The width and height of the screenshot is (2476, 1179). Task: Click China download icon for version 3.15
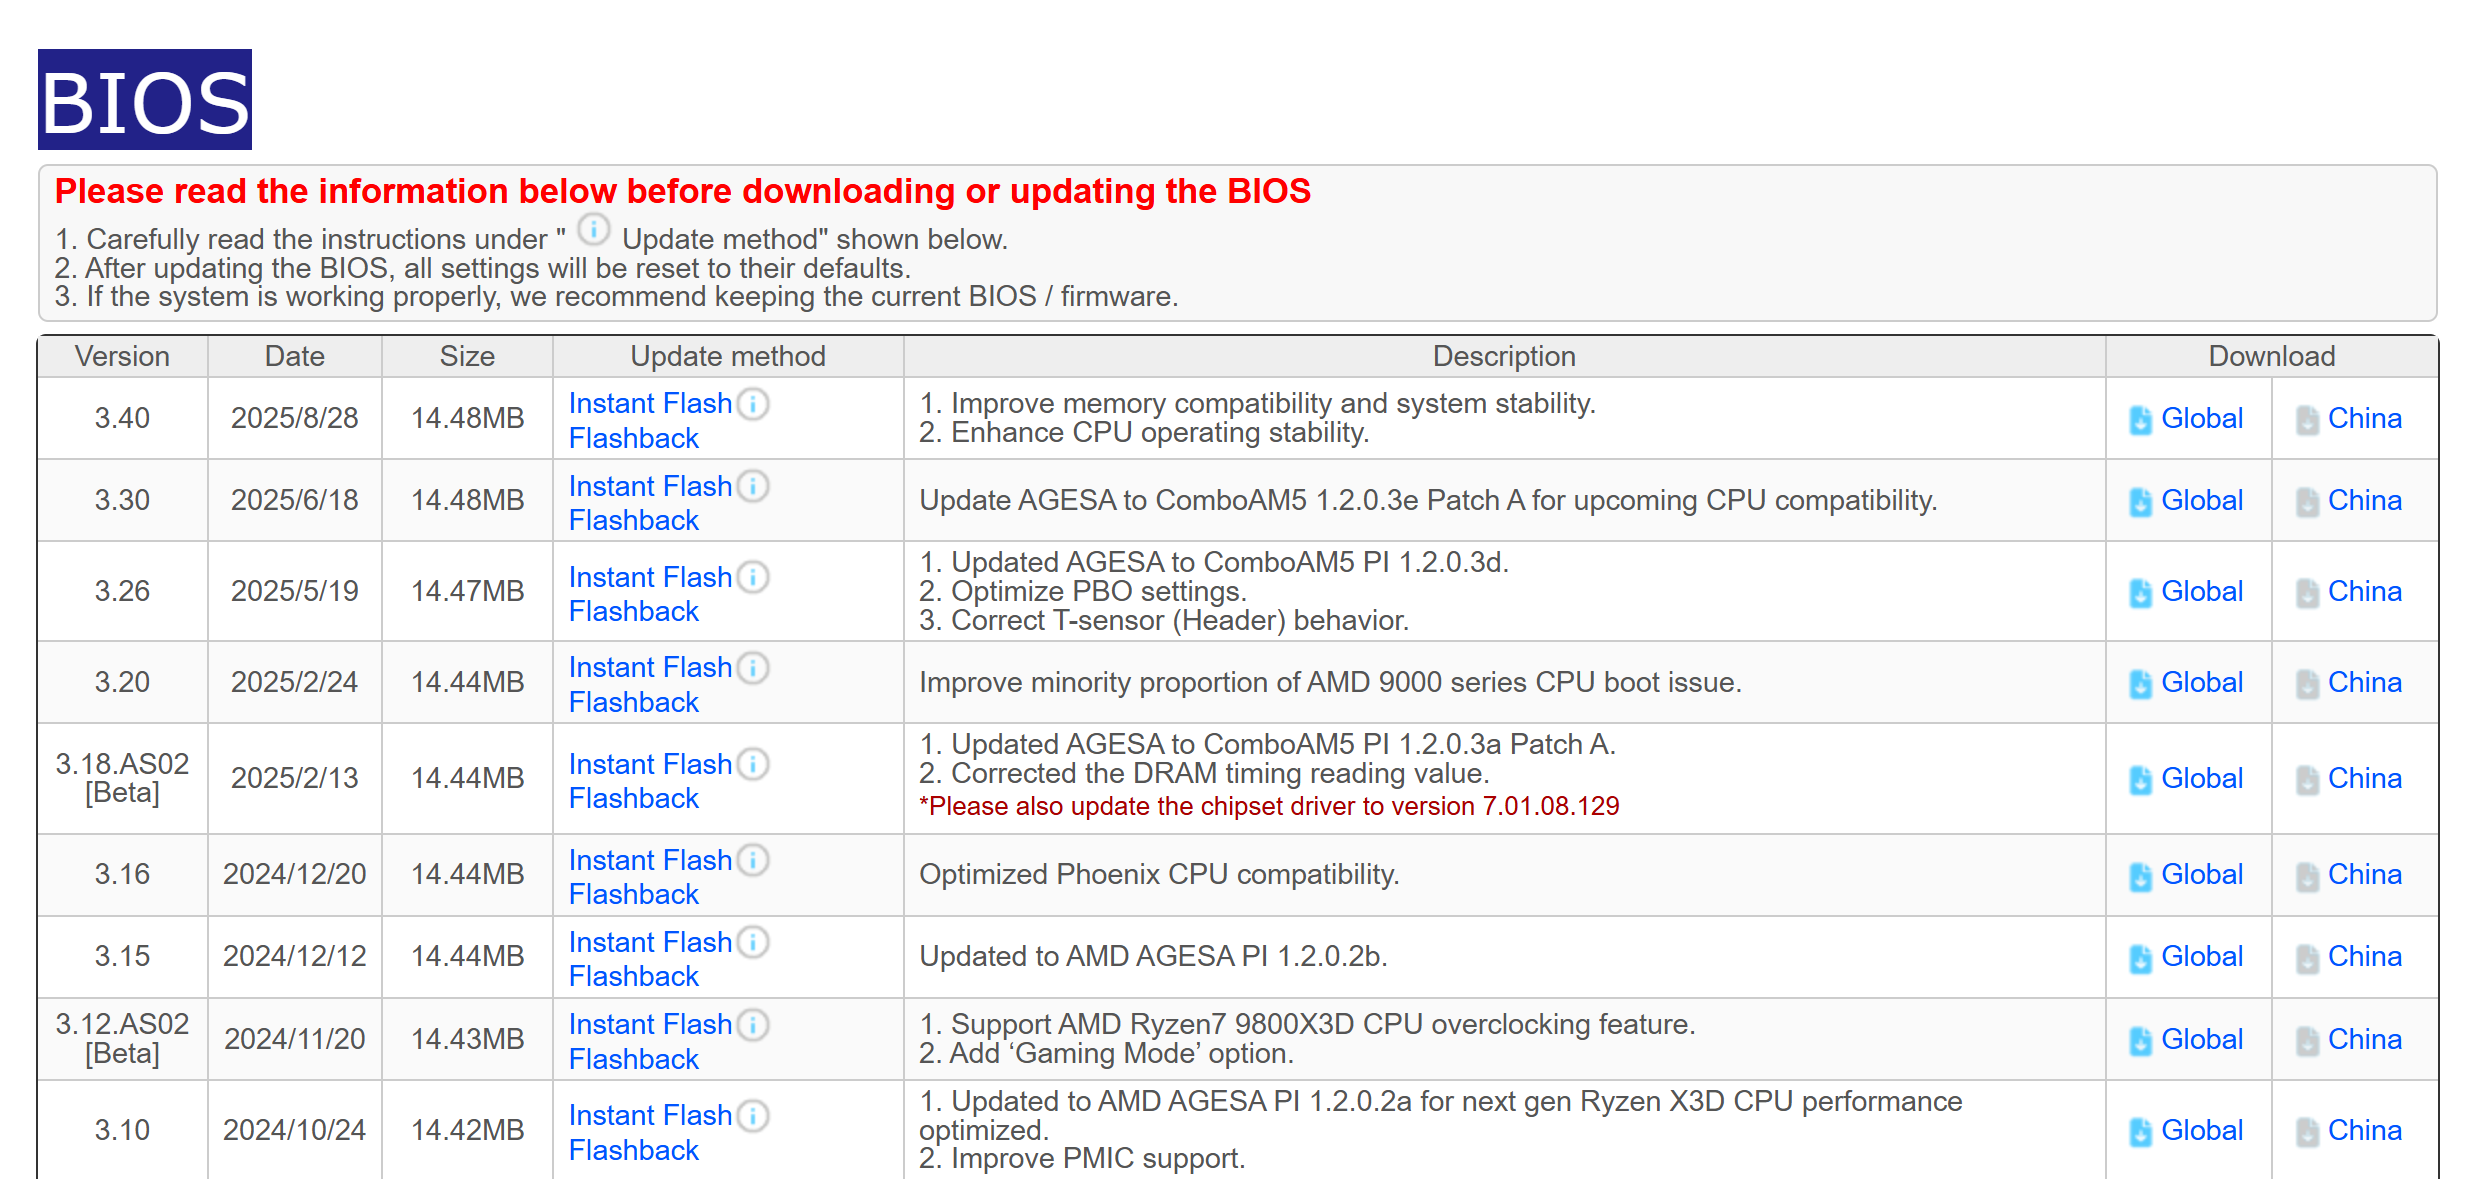(2307, 958)
